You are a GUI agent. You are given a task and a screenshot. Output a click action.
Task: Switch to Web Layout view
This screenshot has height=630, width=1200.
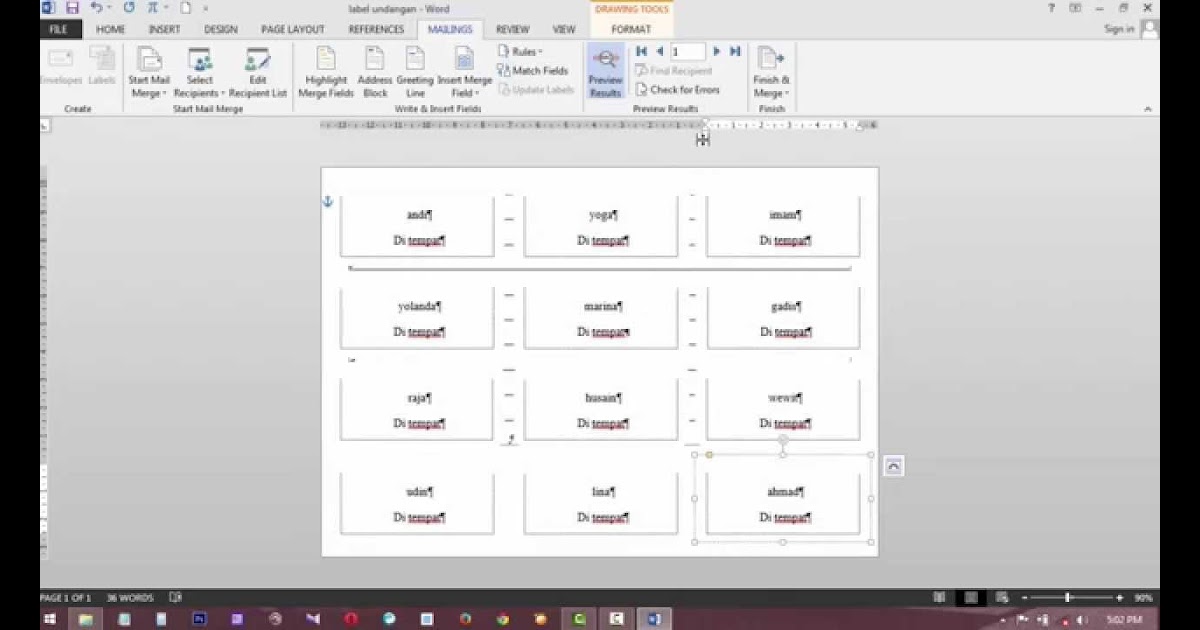(x=1003, y=597)
